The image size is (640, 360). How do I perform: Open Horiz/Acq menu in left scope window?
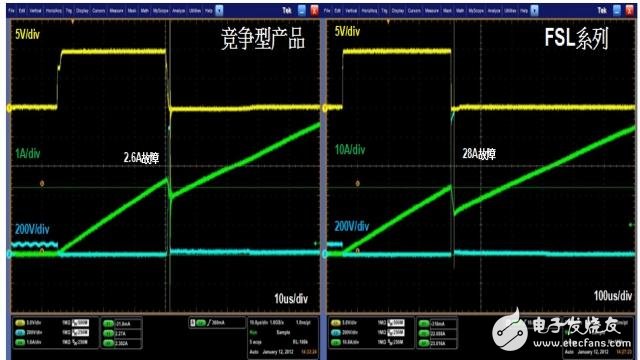tap(53, 11)
